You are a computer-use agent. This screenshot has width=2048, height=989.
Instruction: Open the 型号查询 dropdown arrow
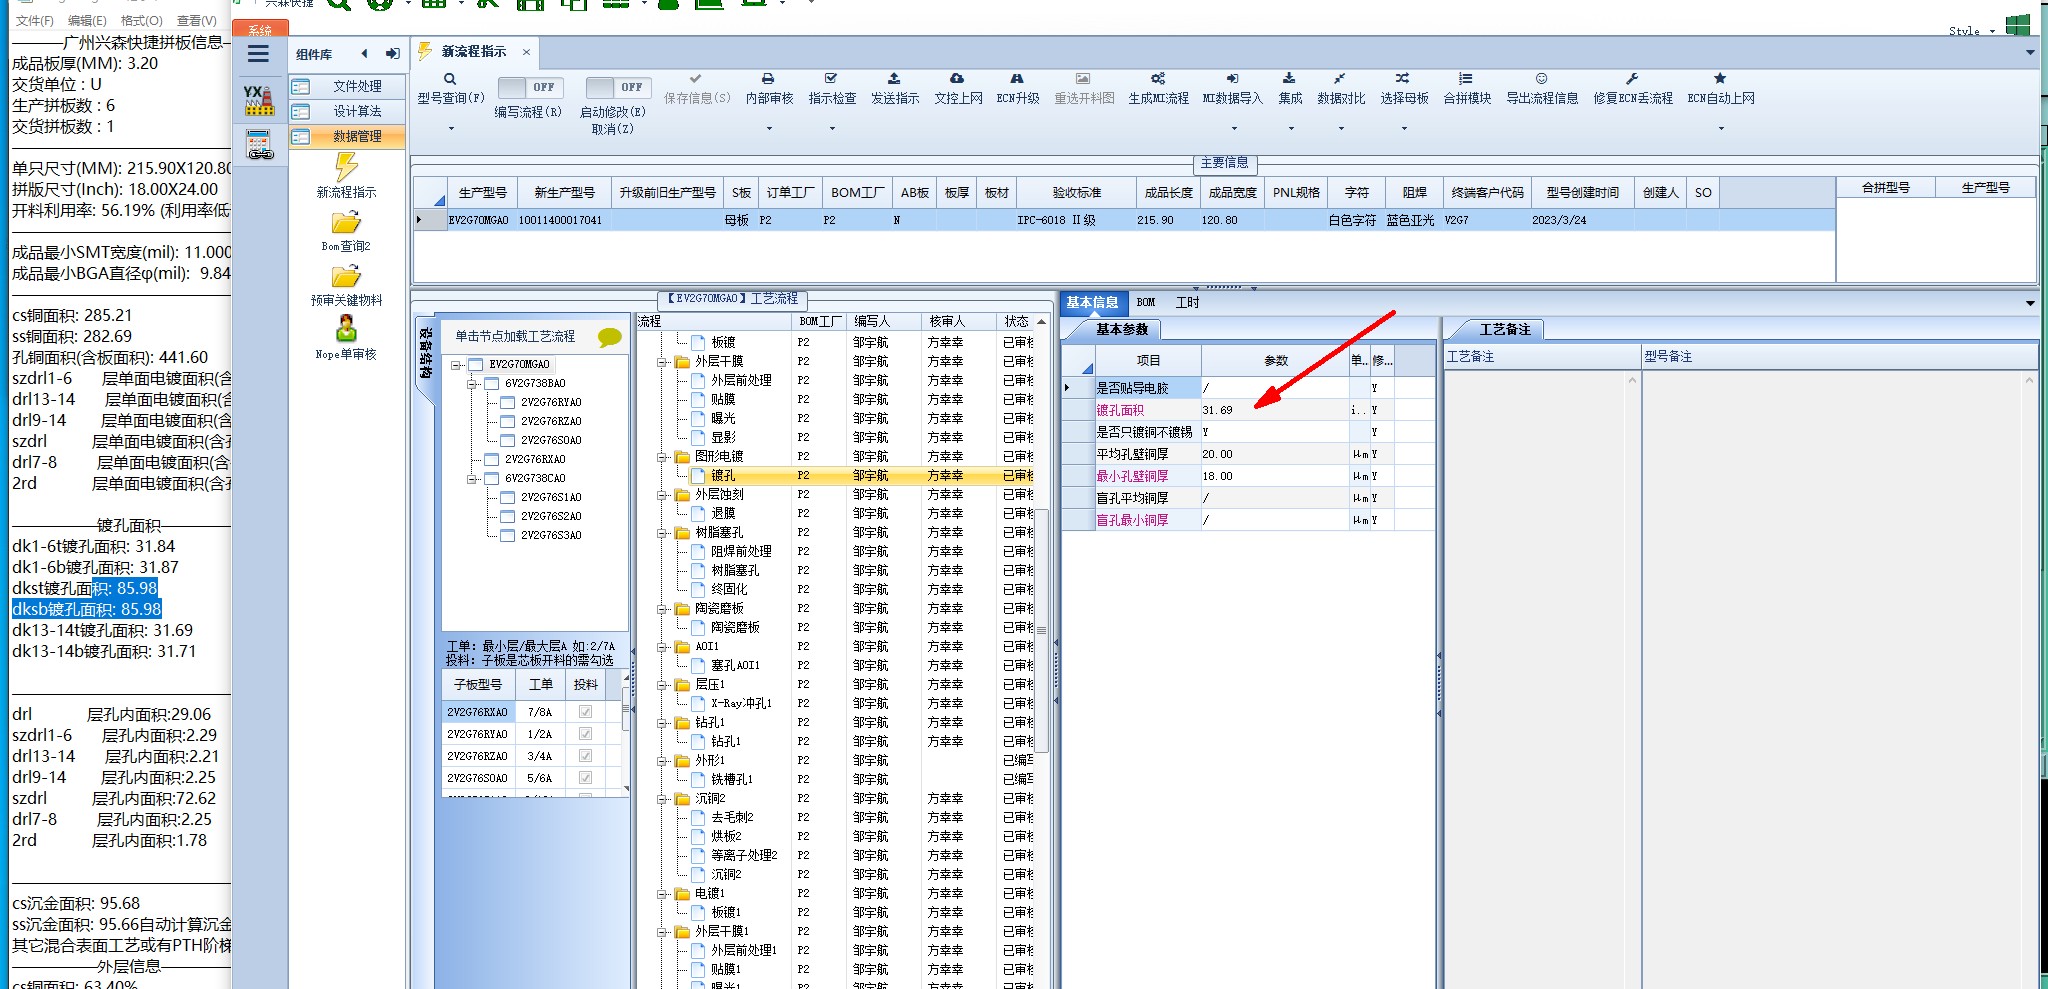coord(451,128)
